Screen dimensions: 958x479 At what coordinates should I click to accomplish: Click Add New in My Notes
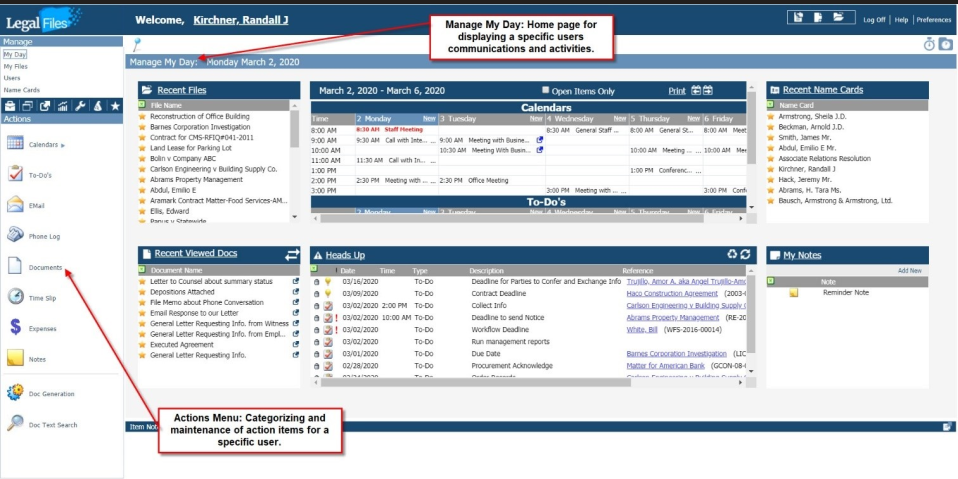tap(910, 270)
